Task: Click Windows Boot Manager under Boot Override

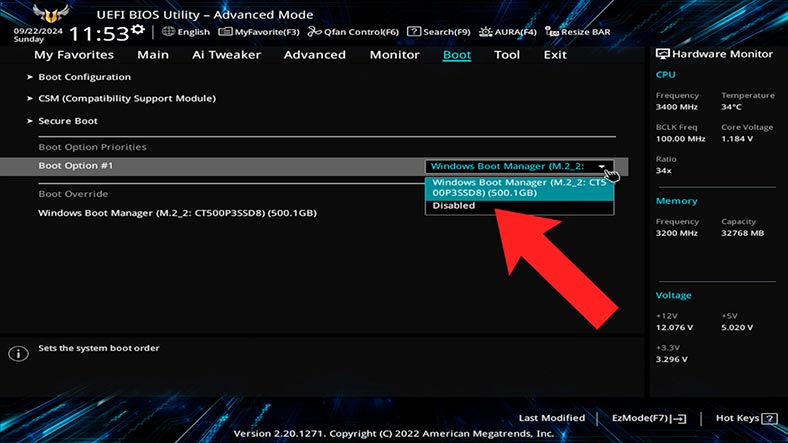Action: (177, 213)
